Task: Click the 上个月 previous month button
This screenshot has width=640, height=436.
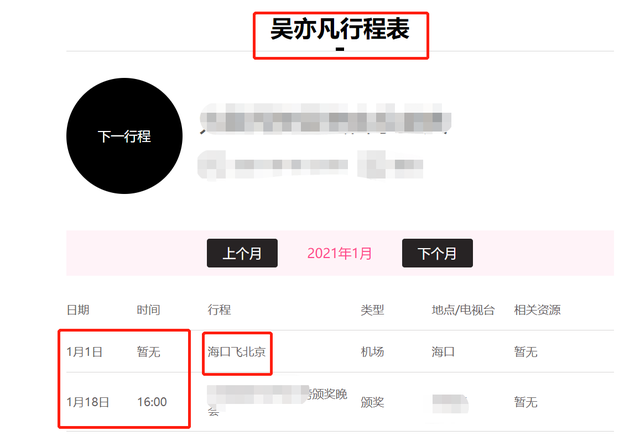Action: coord(242,253)
